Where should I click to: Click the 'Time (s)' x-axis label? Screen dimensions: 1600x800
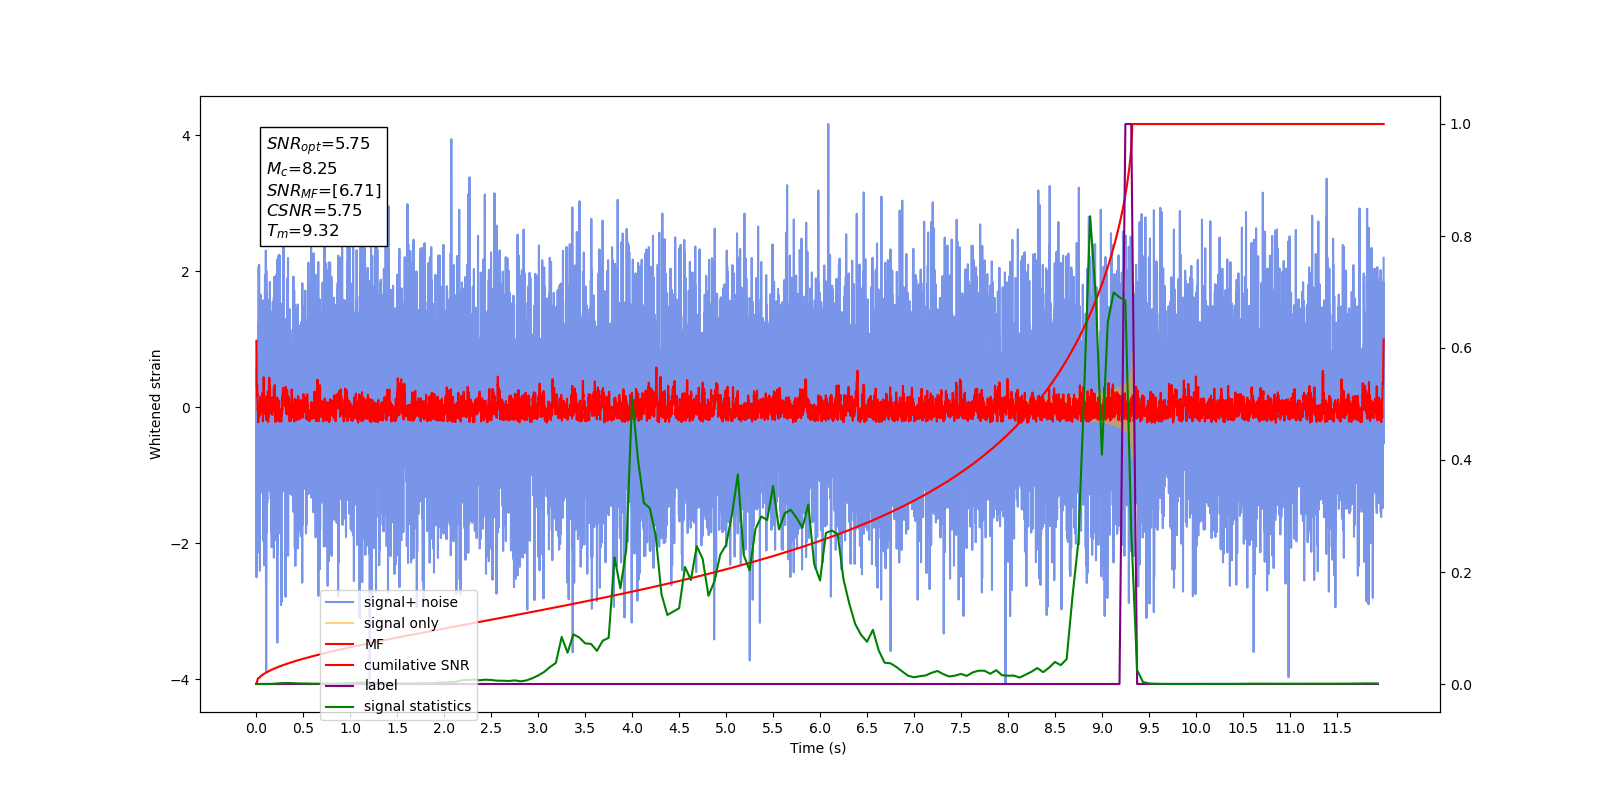pyautogui.click(x=818, y=748)
